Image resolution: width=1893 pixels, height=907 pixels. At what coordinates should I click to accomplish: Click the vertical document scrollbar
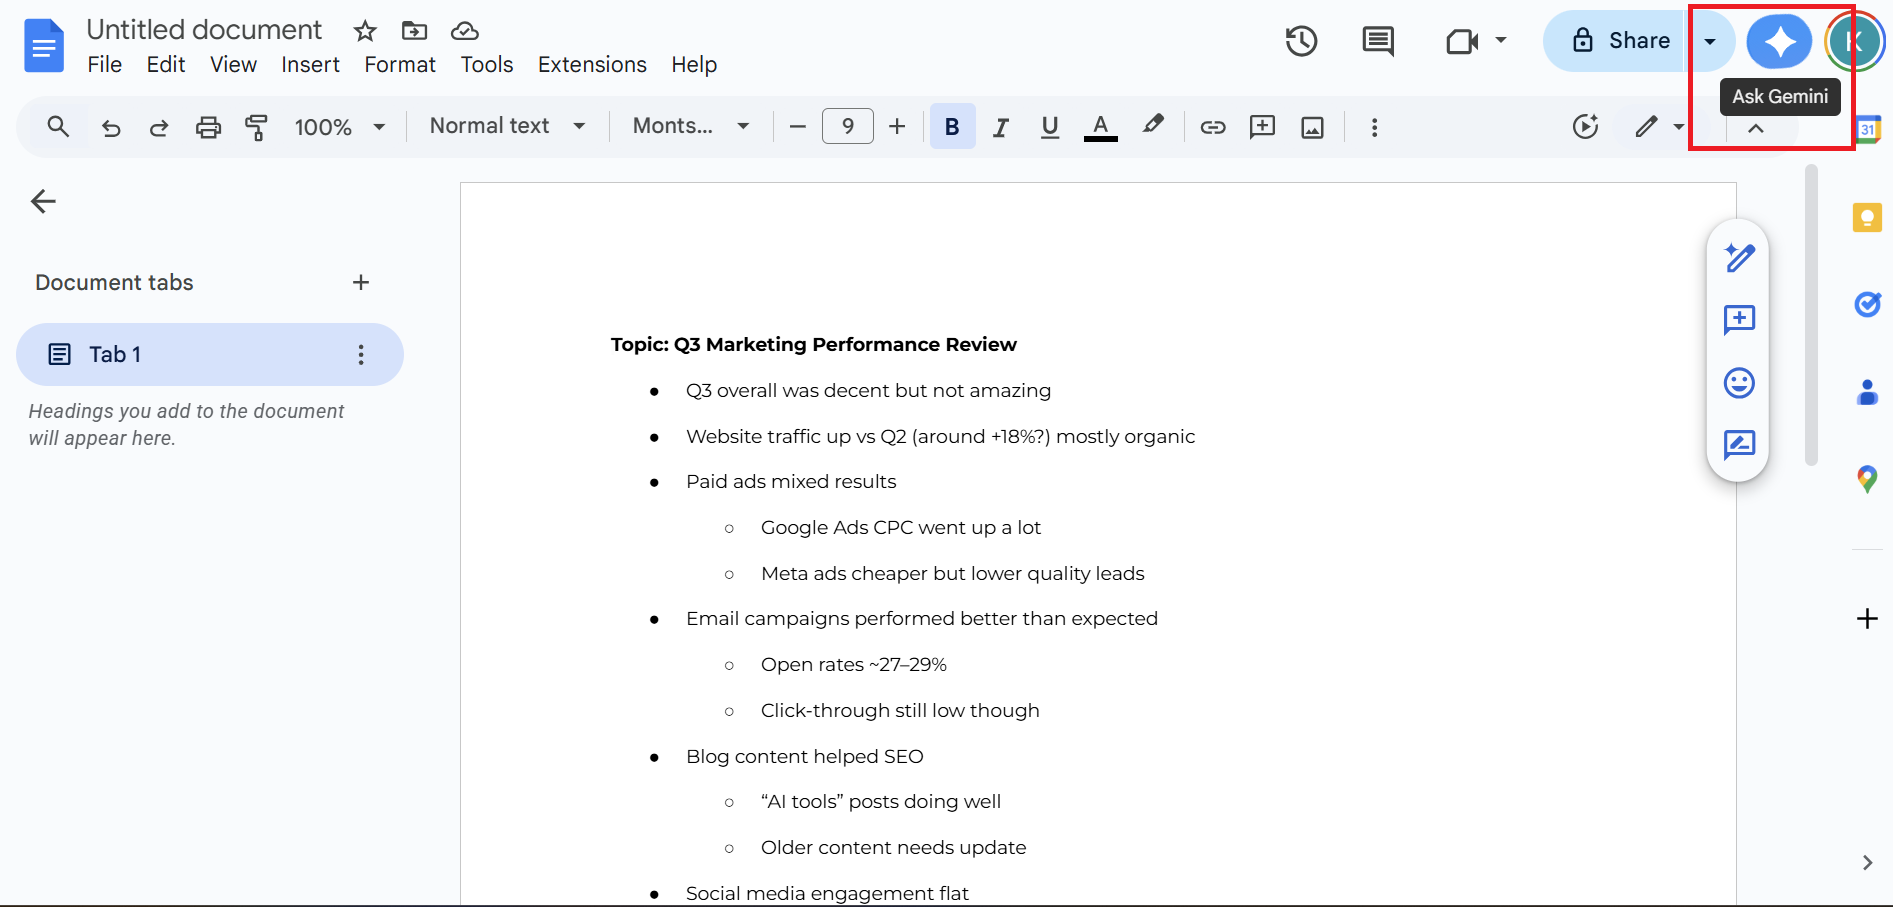tap(1811, 315)
